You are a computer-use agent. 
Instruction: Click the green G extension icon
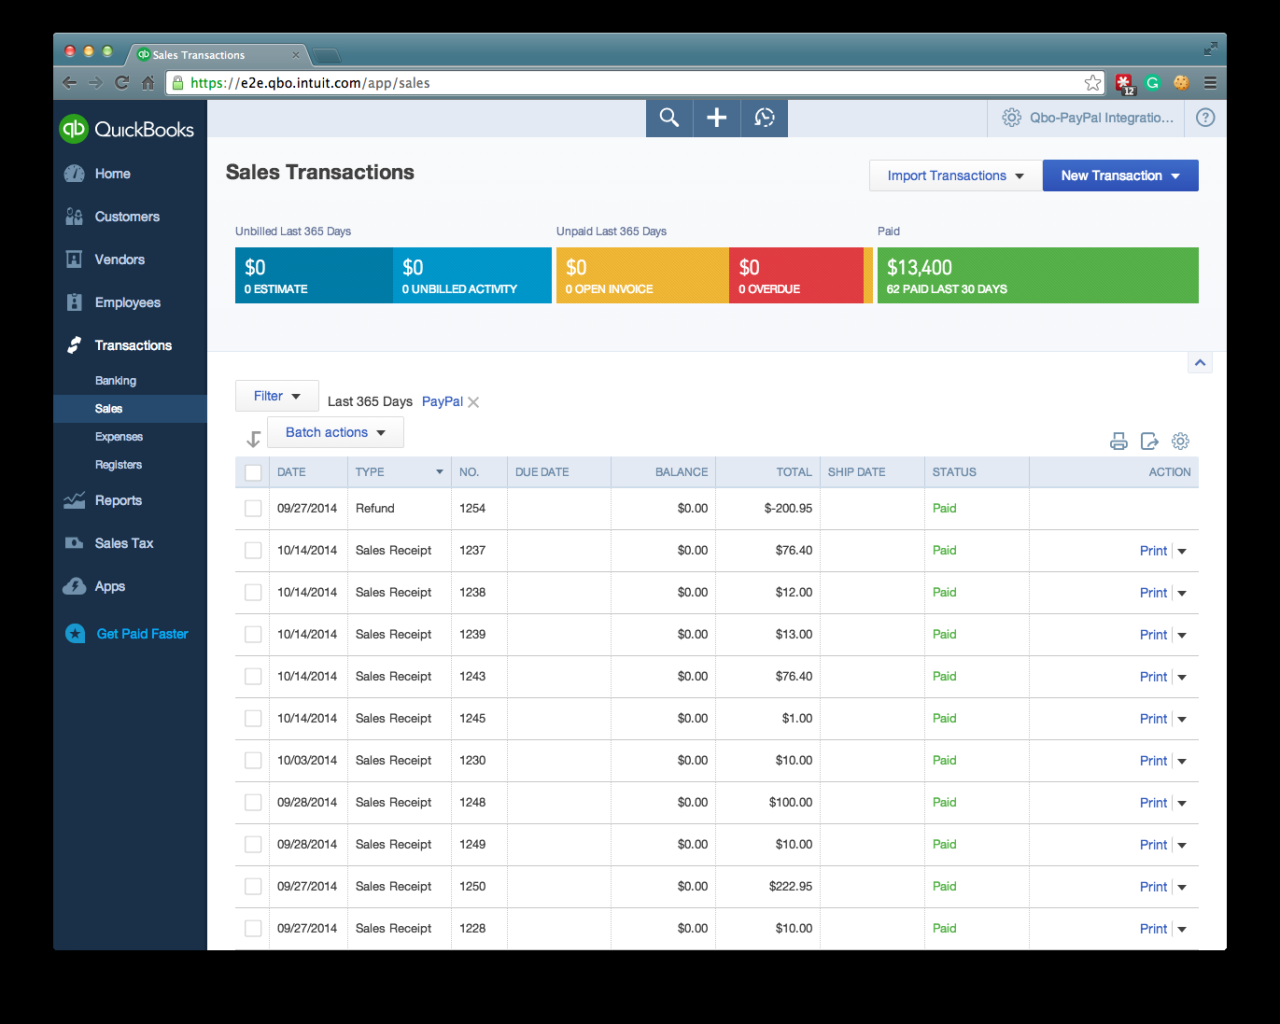(x=1153, y=83)
